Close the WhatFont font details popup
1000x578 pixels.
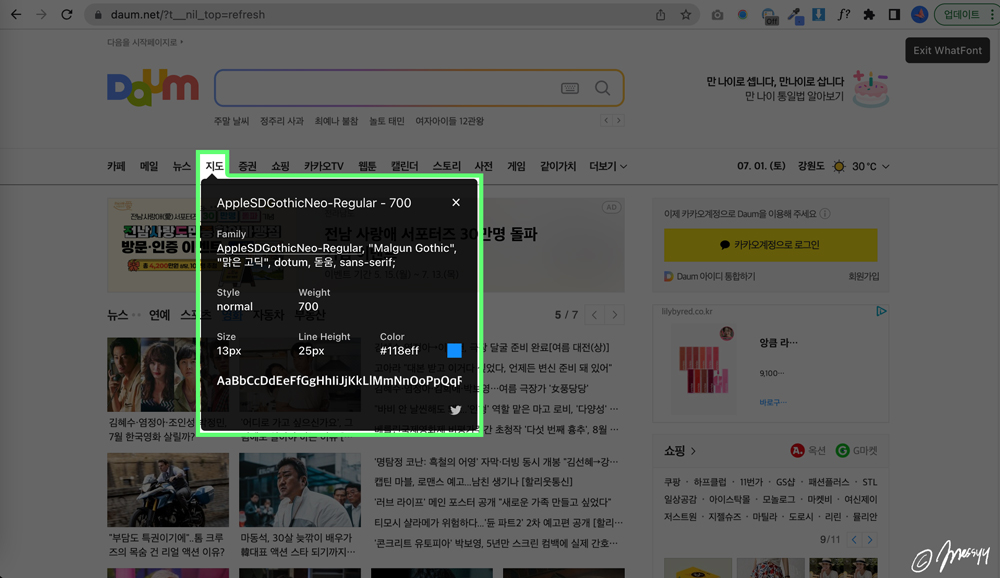pyautogui.click(x=455, y=202)
